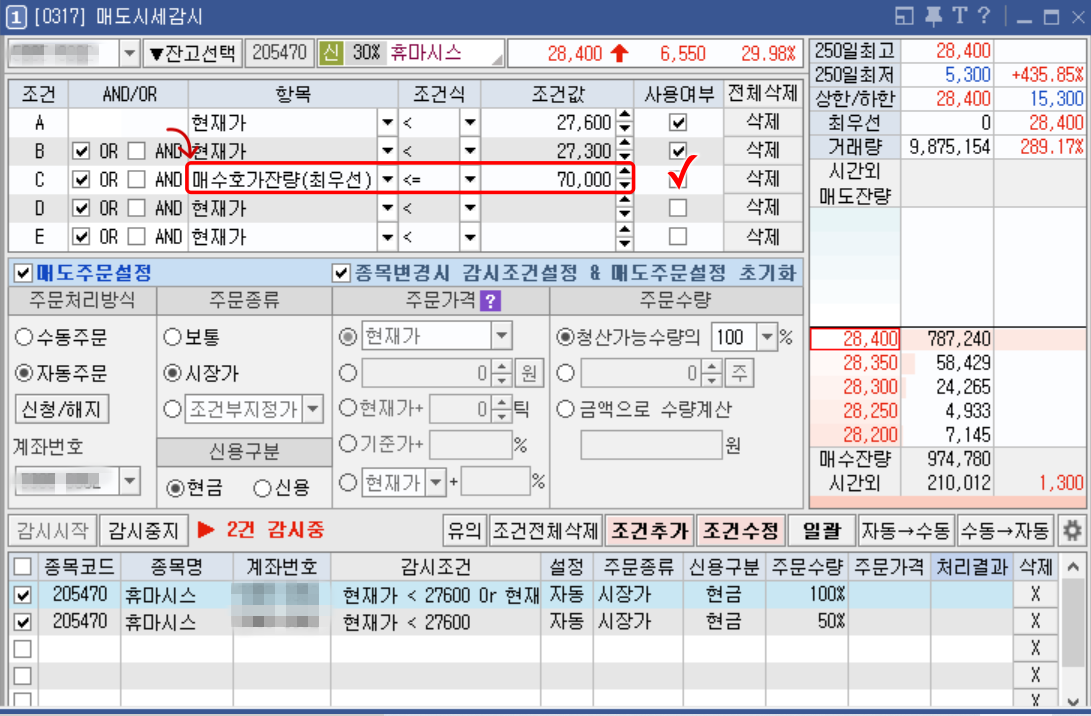Click 감시시작 button

(53, 531)
